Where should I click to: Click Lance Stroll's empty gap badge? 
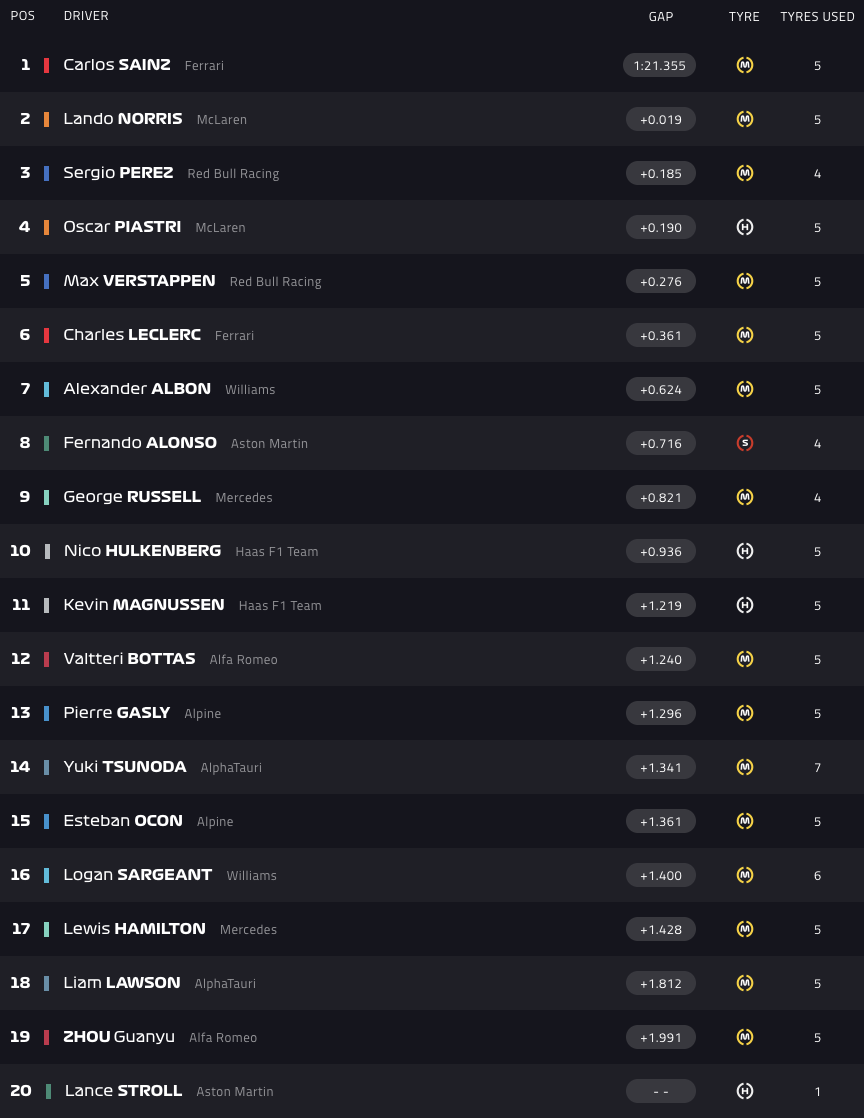pos(660,1091)
